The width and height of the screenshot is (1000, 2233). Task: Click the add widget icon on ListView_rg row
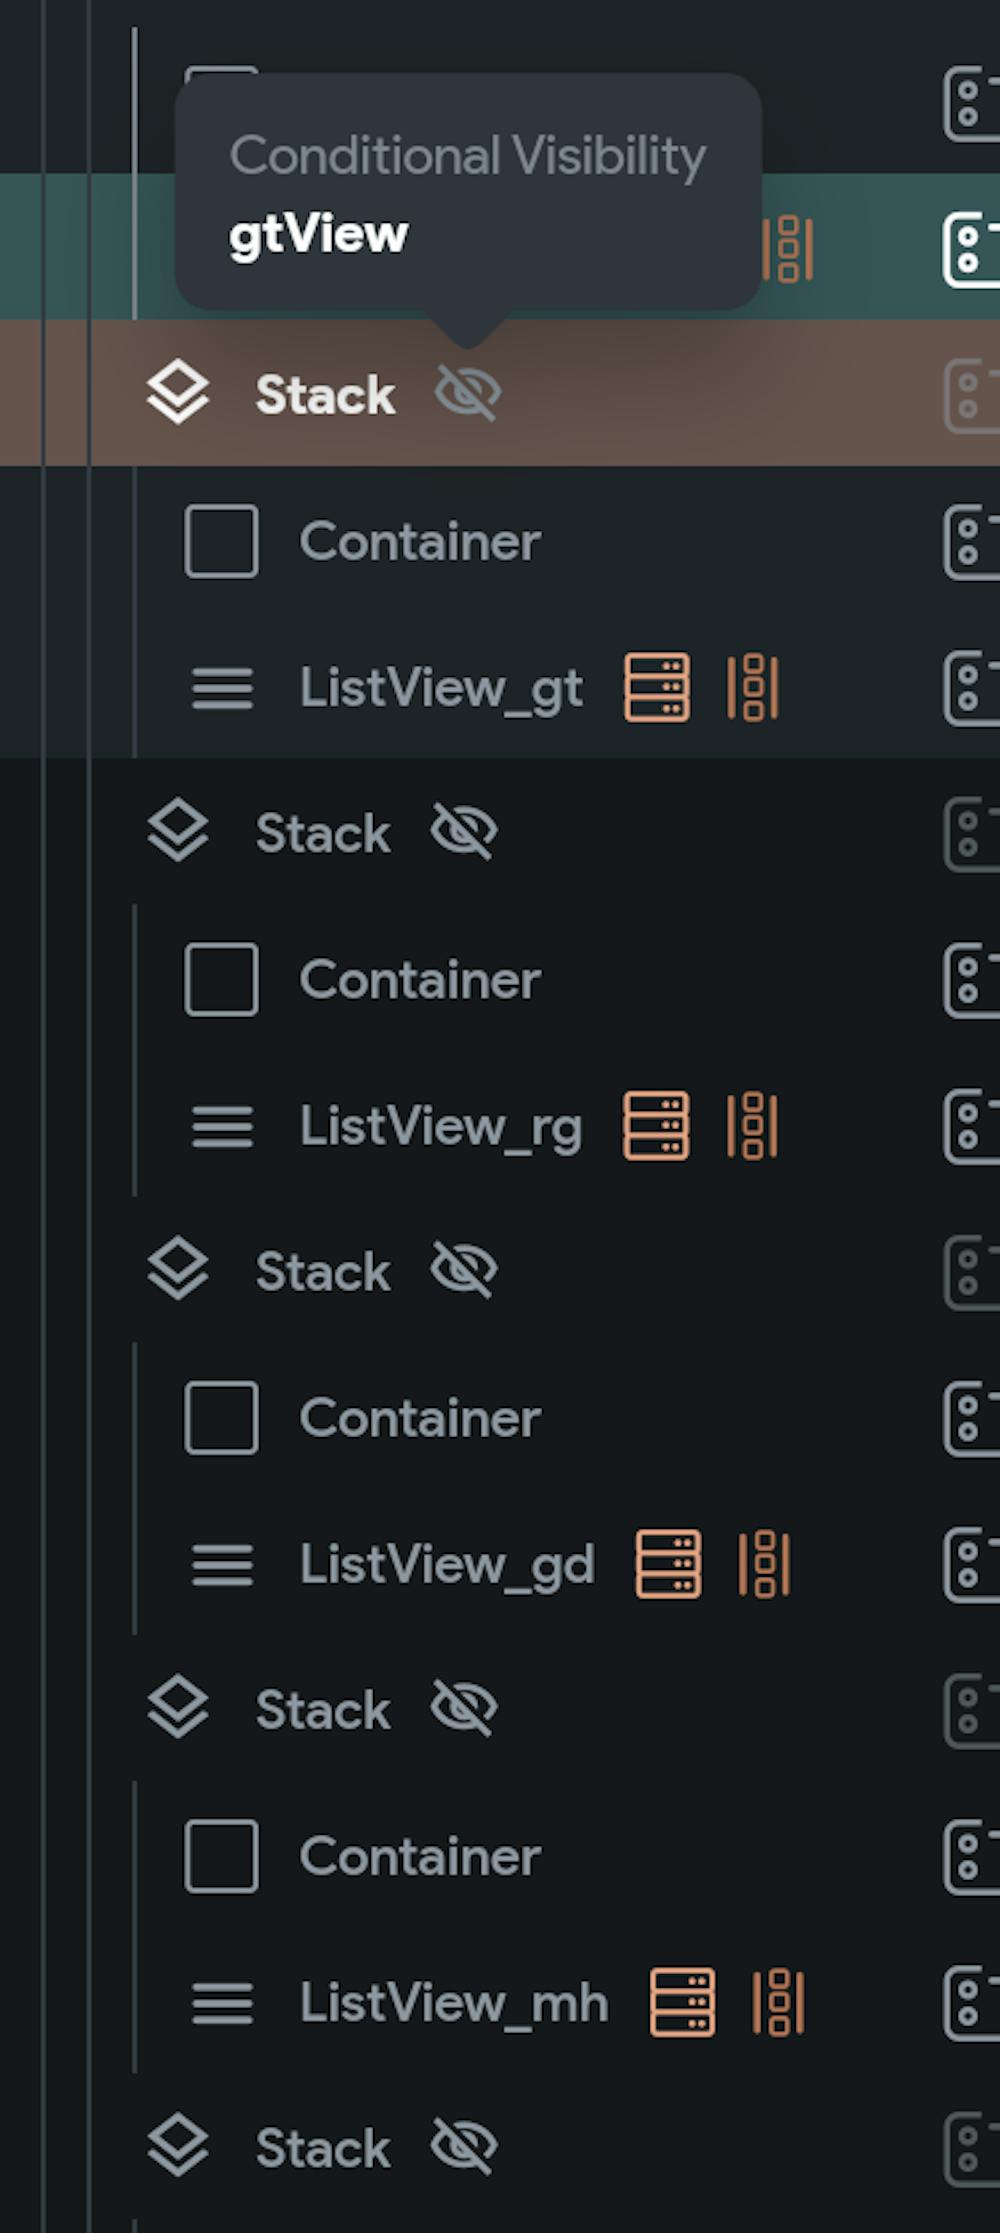pyautogui.click(x=970, y=1126)
